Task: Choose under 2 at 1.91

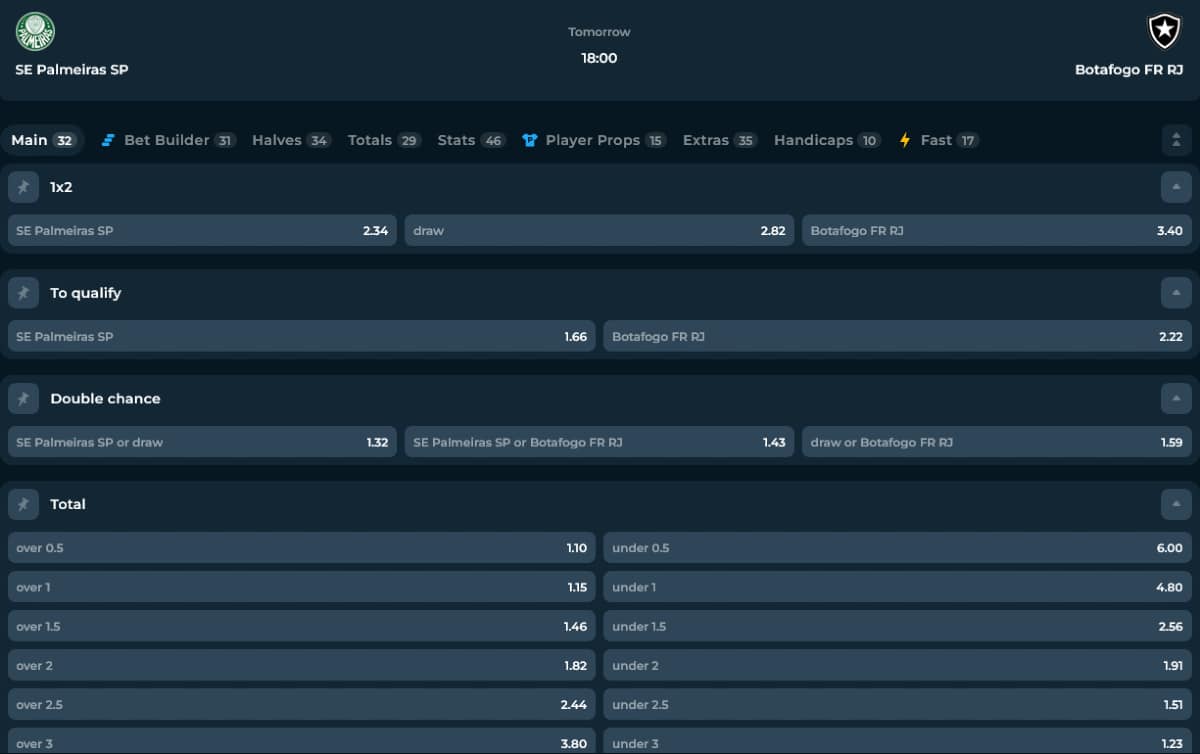Action: point(898,665)
